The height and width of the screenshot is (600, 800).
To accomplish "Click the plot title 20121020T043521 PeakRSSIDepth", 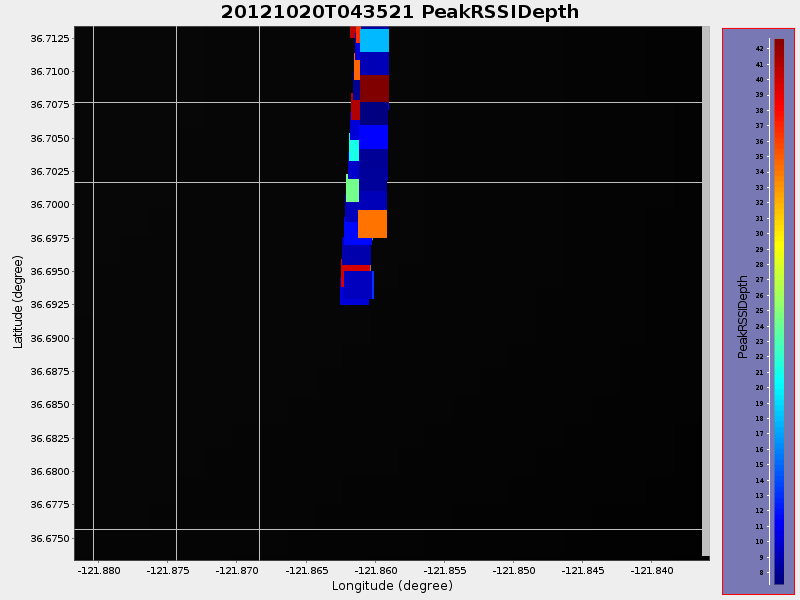I will coord(399,13).
